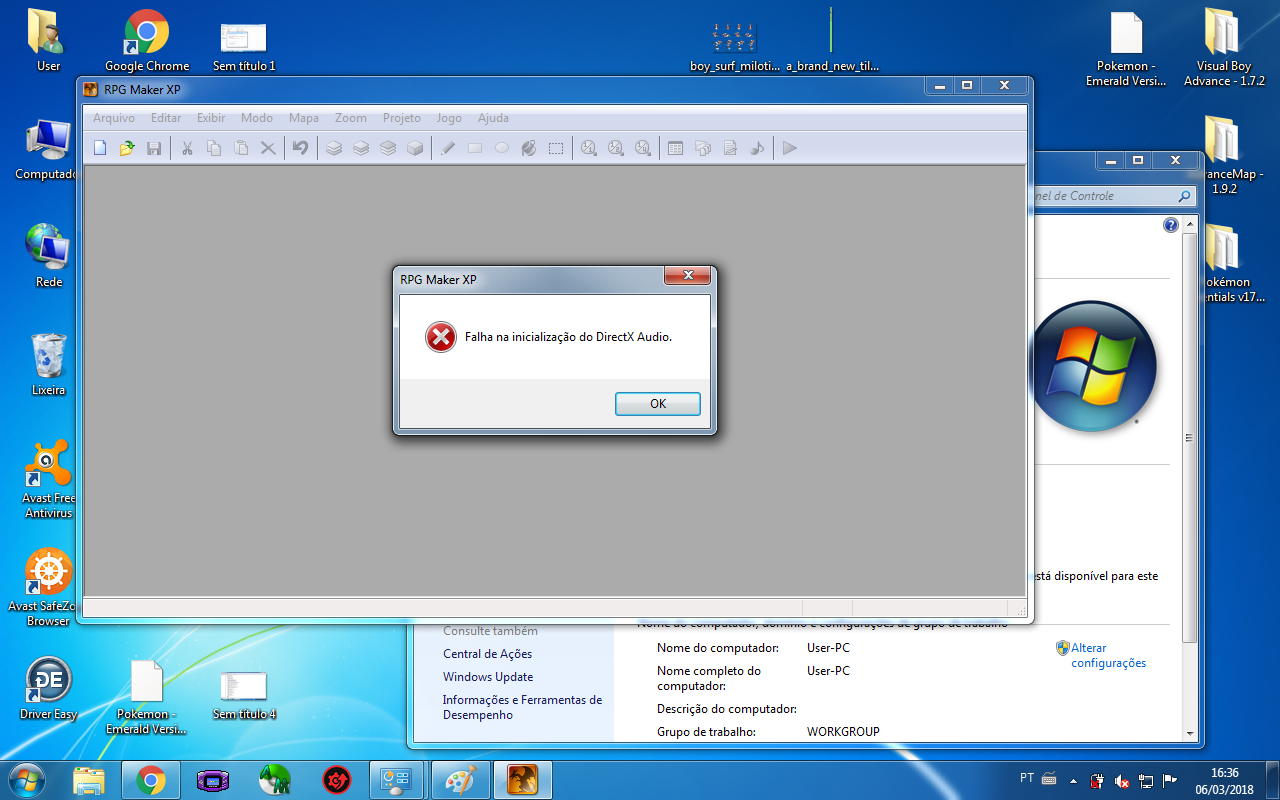The image size is (1280, 800).
Task: Select the Flood Fill tool
Action: 529,148
